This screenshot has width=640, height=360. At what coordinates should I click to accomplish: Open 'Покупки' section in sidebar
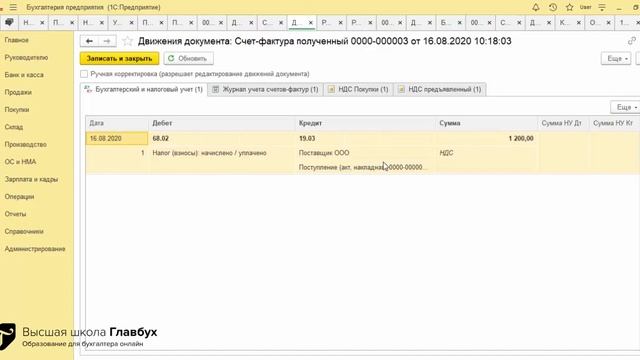(x=17, y=109)
